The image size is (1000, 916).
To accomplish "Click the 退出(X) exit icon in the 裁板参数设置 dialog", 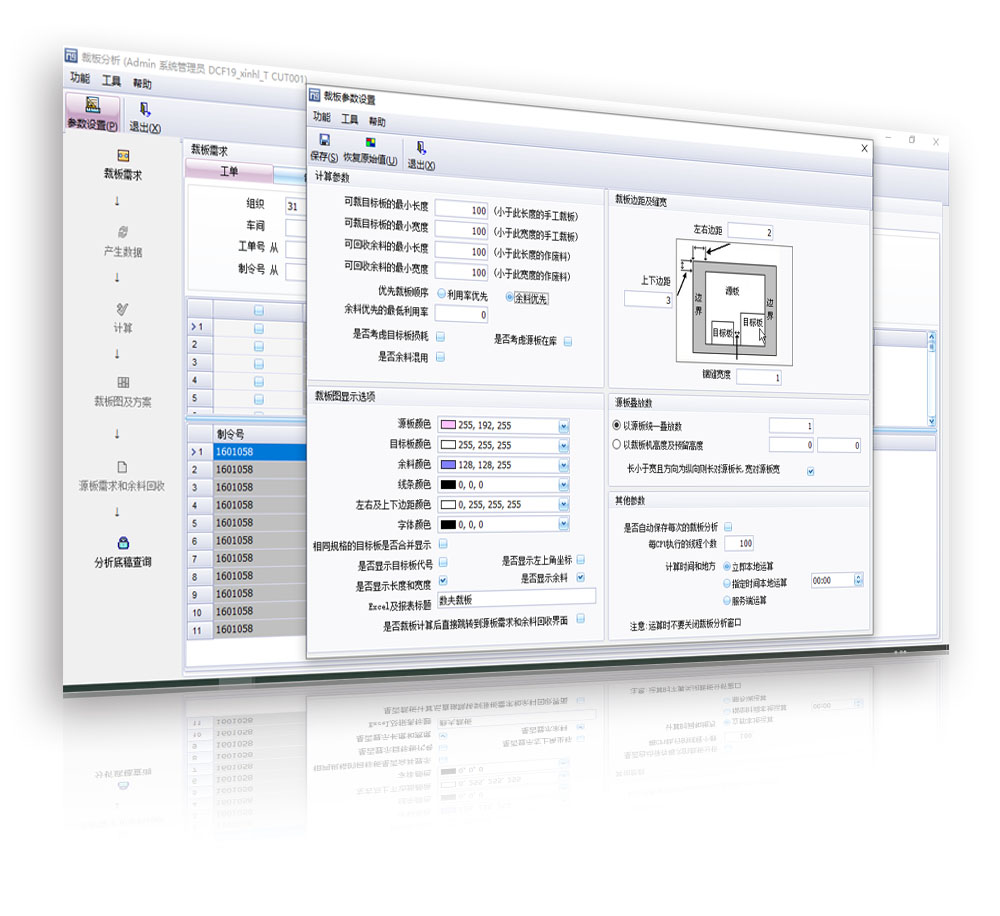I will [421, 148].
